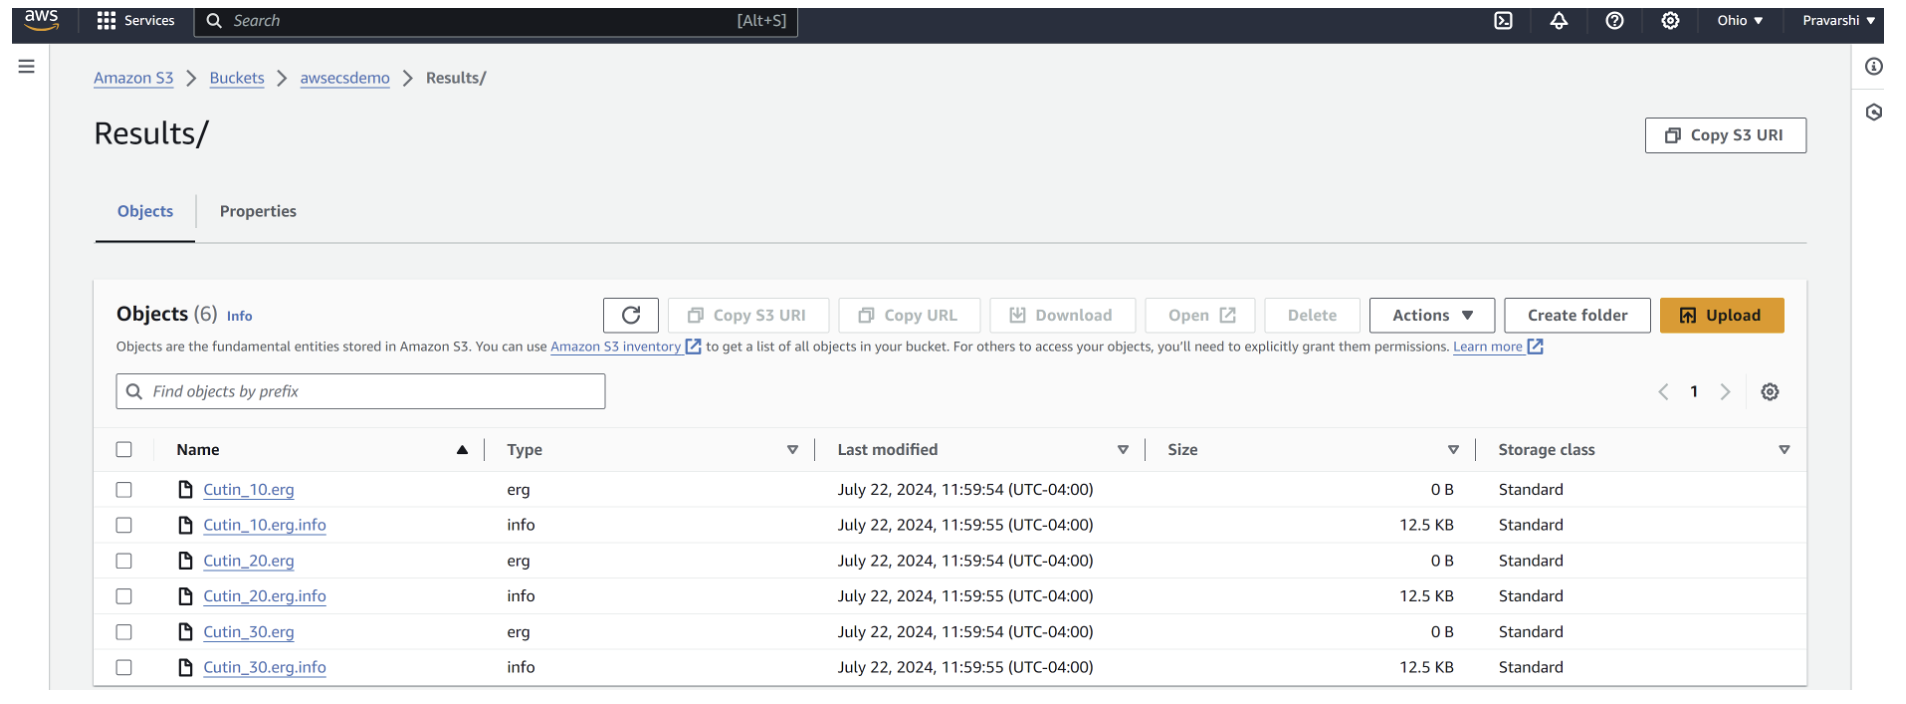
Task: Go to Amazon S3 breadcrumb
Action: pos(133,78)
